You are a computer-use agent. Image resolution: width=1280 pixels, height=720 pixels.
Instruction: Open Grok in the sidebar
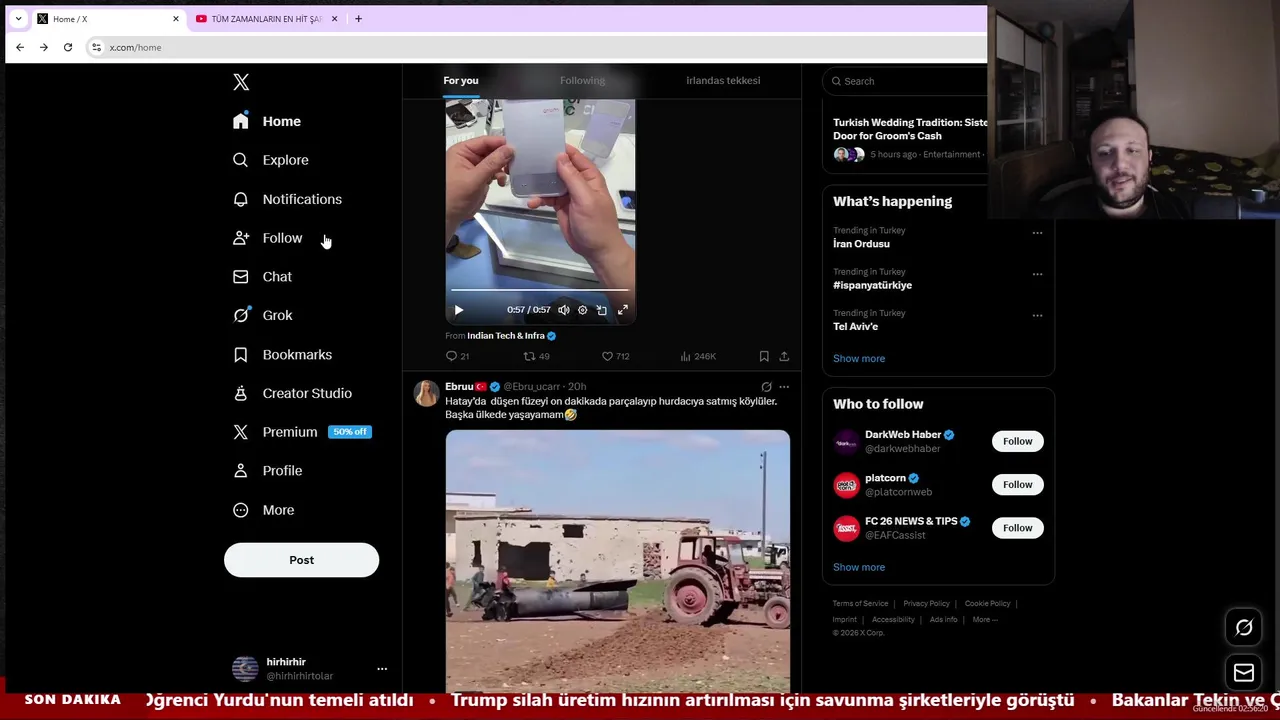[262, 315]
